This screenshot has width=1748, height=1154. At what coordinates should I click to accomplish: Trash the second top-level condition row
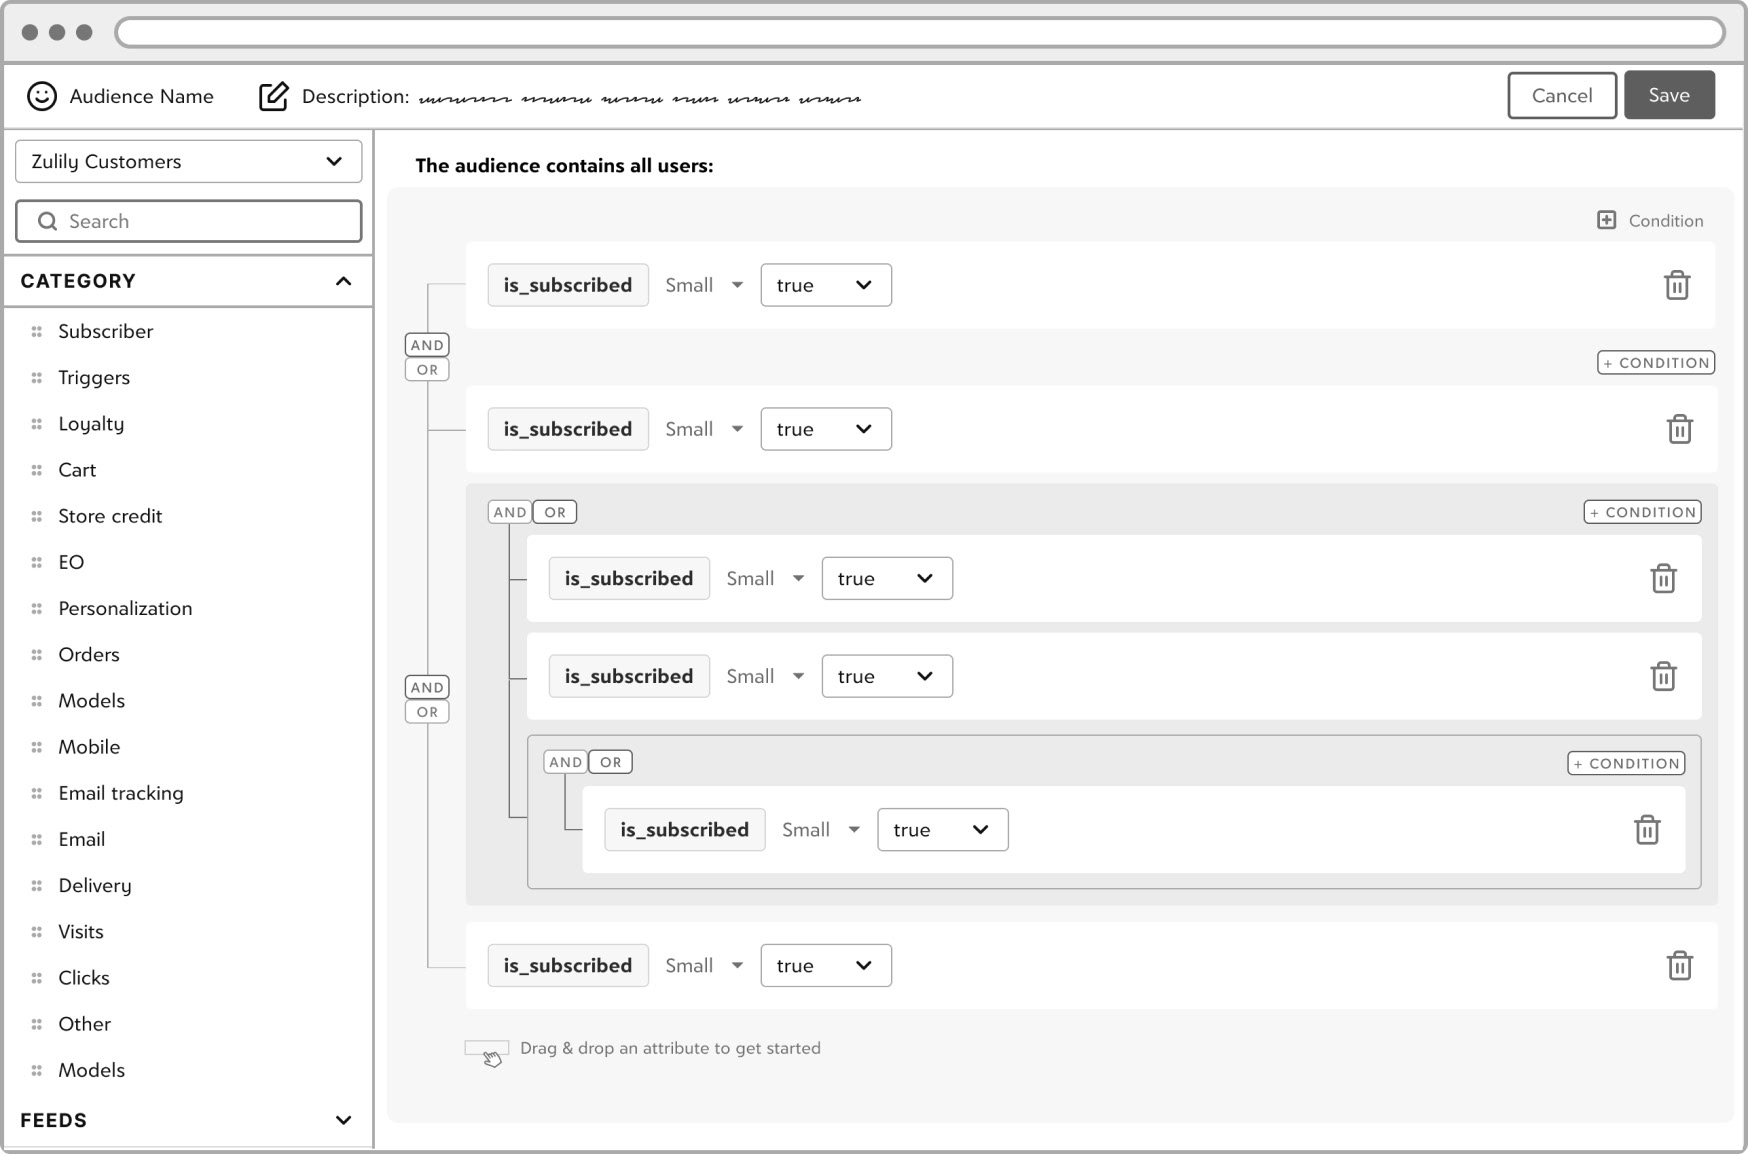(x=1679, y=429)
